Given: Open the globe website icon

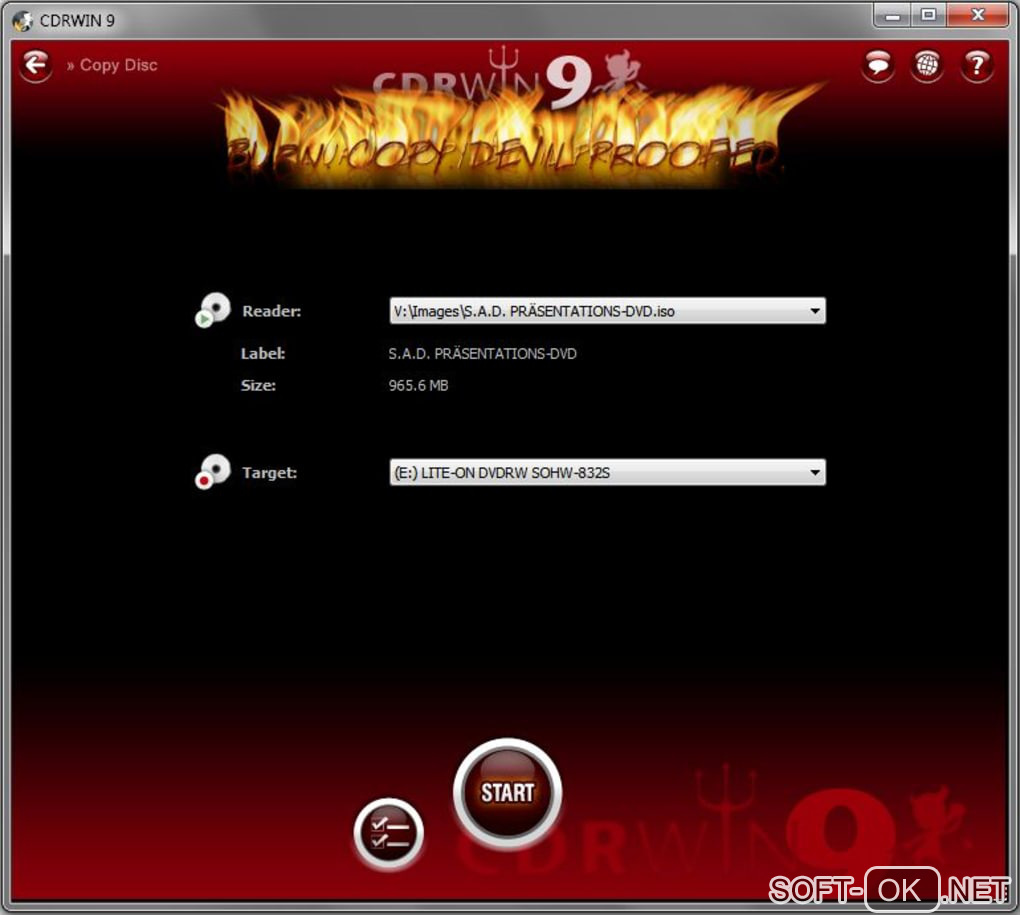Looking at the screenshot, I should [x=927, y=65].
